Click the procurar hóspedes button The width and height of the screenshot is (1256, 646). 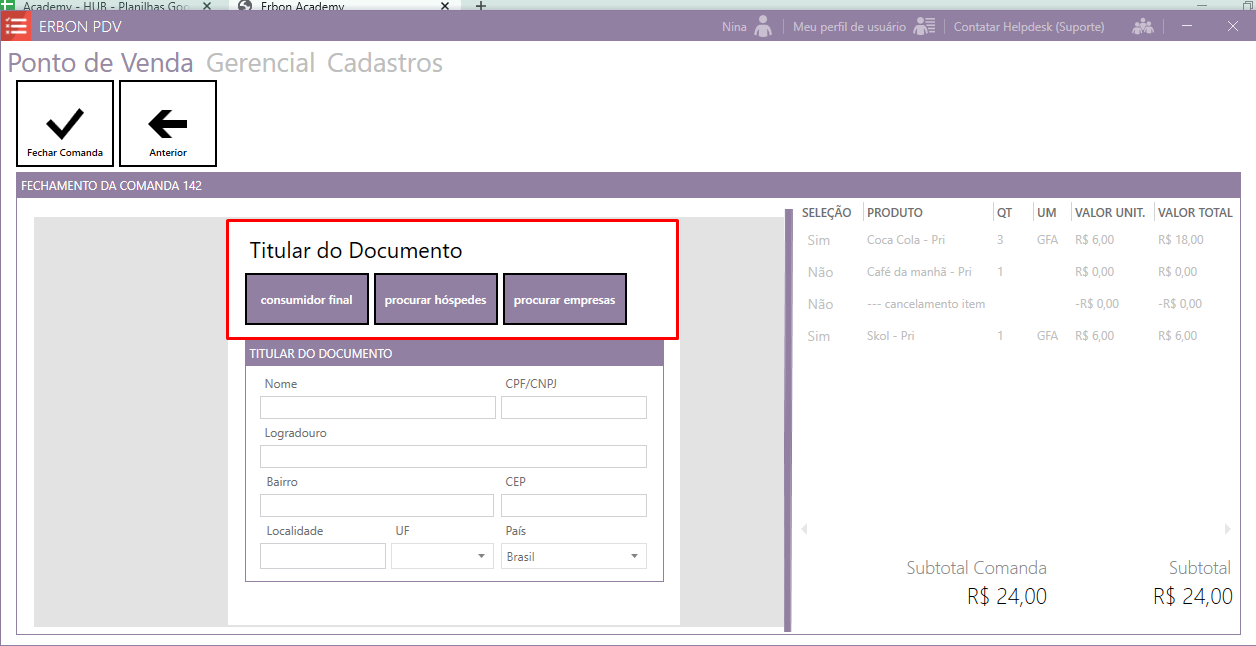click(x=435, y=299)
